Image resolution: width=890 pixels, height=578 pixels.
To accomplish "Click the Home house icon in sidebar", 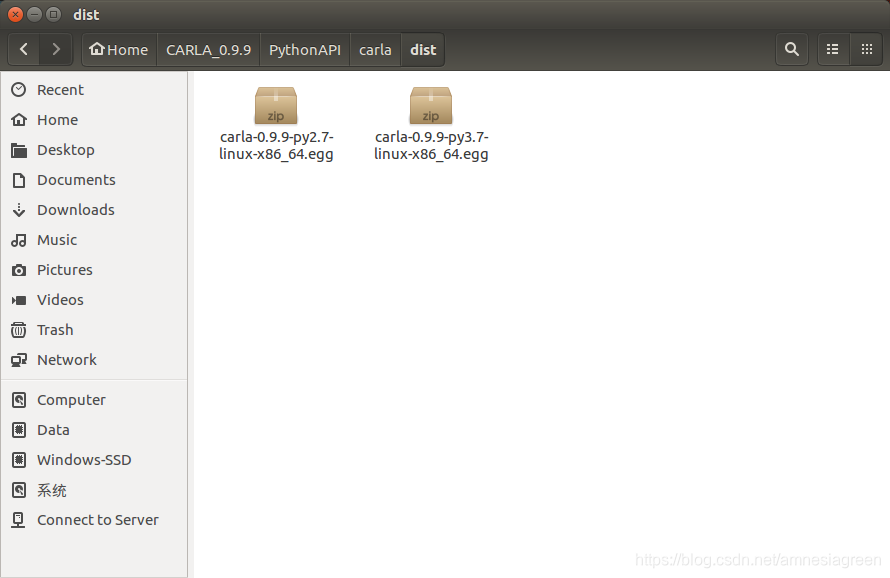I will coord(19,120).
